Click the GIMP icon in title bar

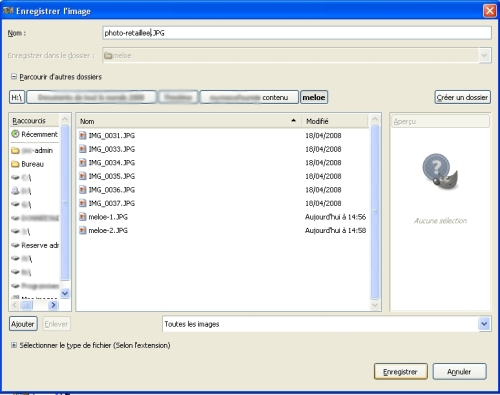click(8, 11)
